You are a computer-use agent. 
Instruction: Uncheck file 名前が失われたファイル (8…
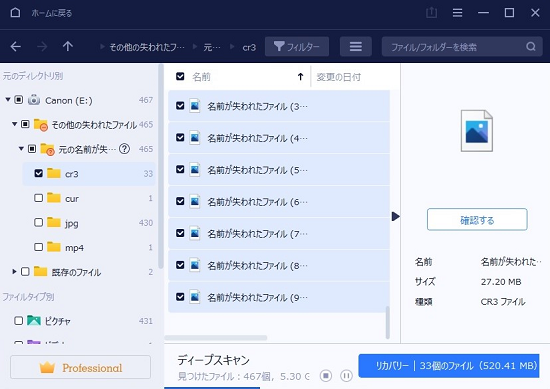pyautogui.click(x=180, y=265)
